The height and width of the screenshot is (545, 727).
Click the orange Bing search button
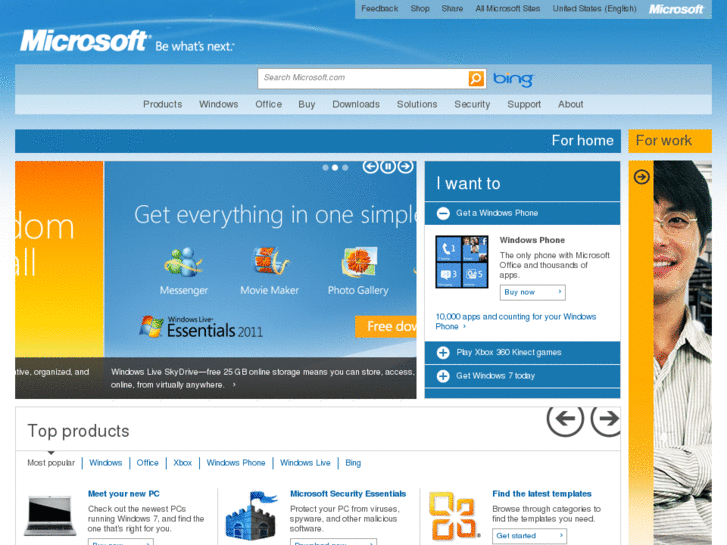[x=476, y=79]
